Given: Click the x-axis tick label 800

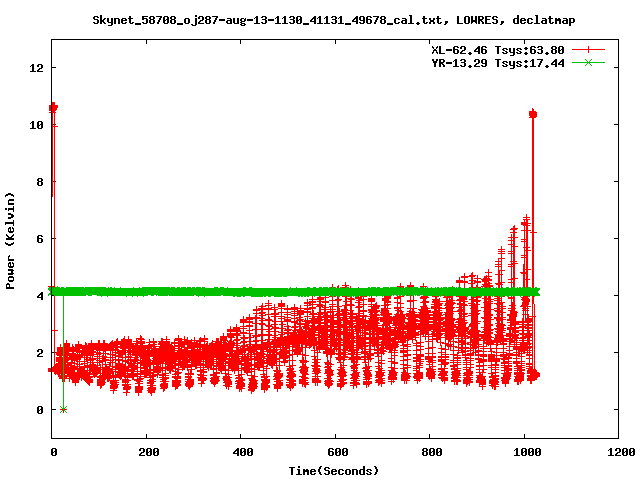Looking at the screenshot, I should [432, 452].
